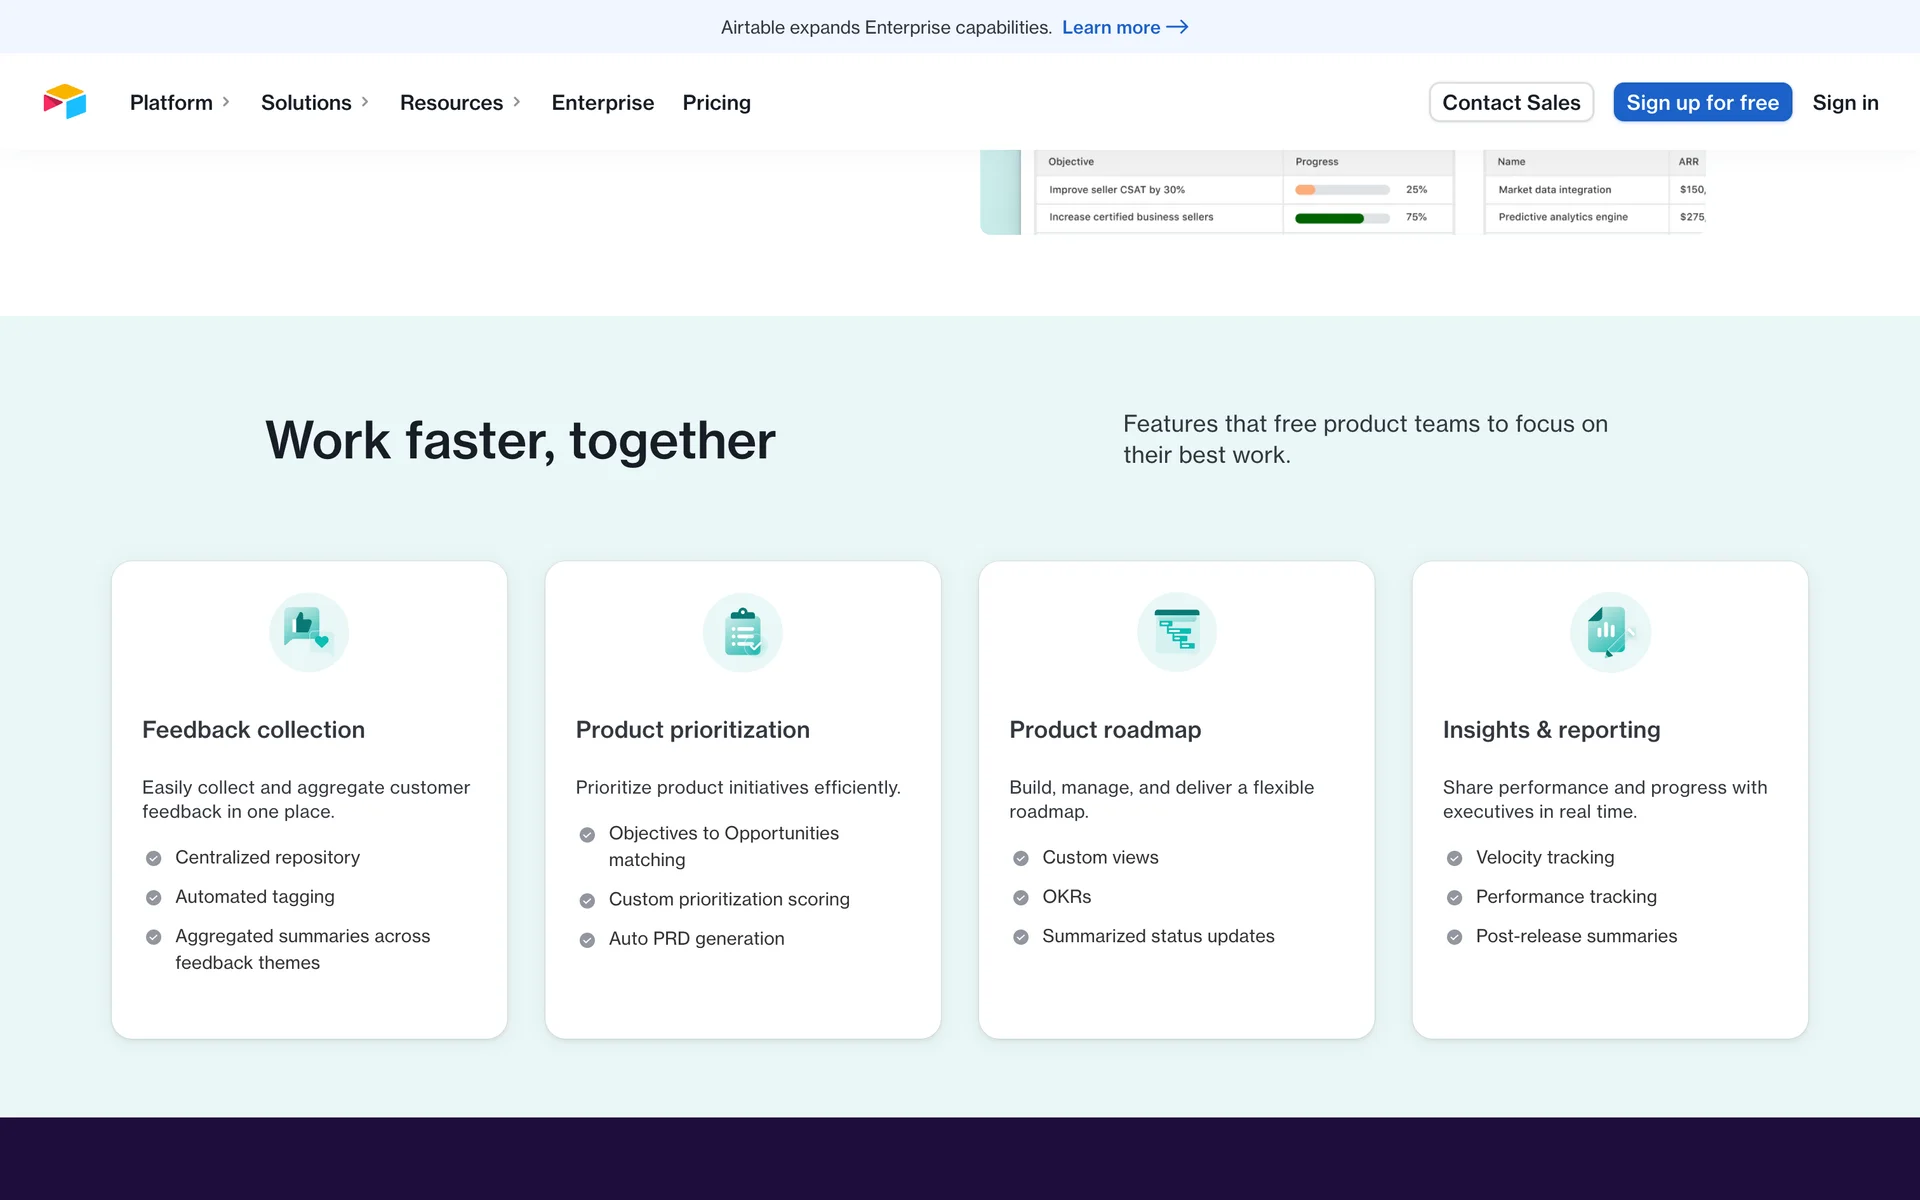Expand the Platform menu chevron

(226, 102)
